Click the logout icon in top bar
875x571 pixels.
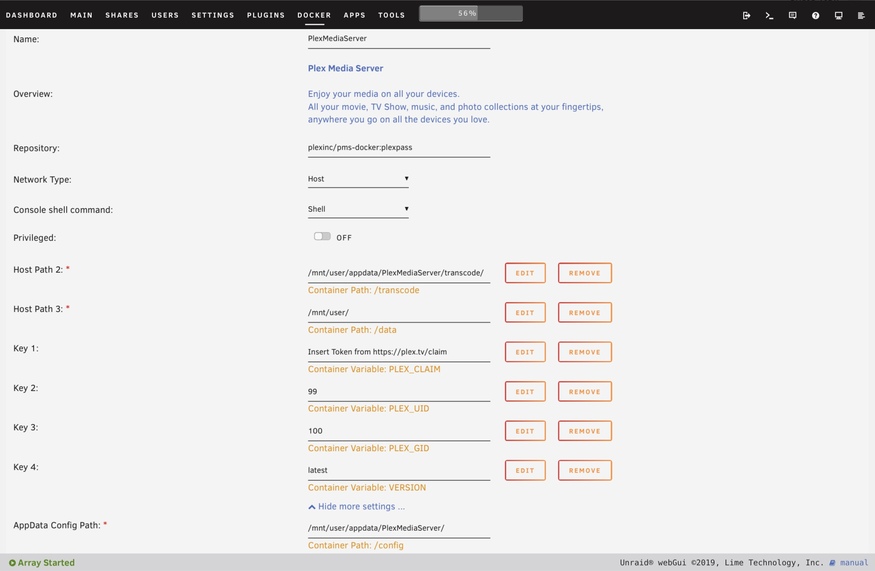pos(746,15)
